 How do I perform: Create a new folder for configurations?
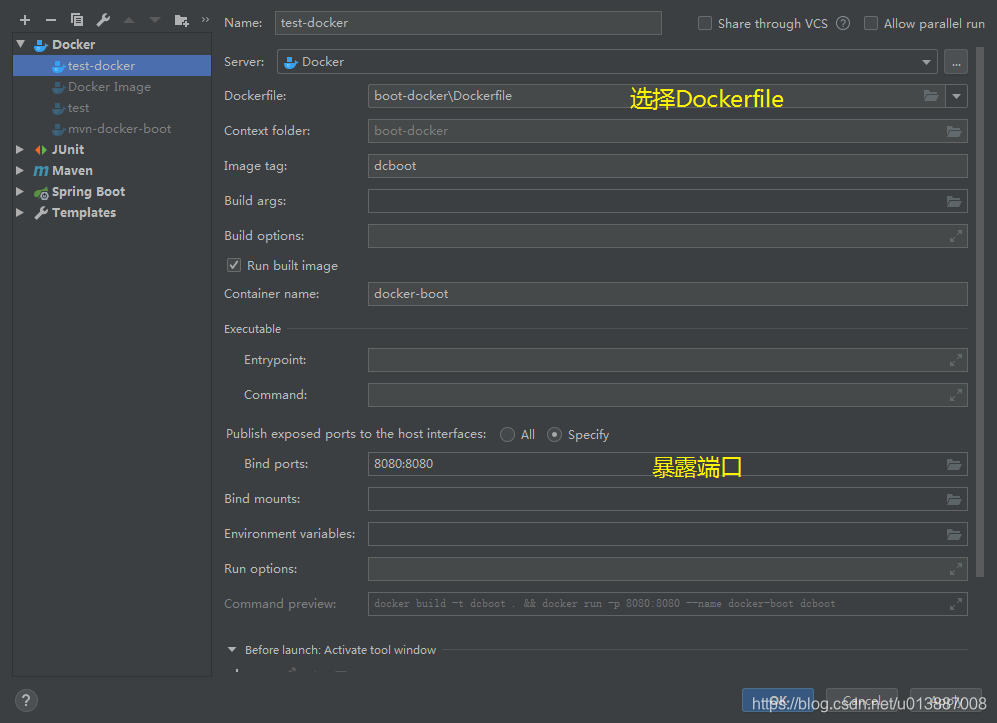(x=181, y=20)
